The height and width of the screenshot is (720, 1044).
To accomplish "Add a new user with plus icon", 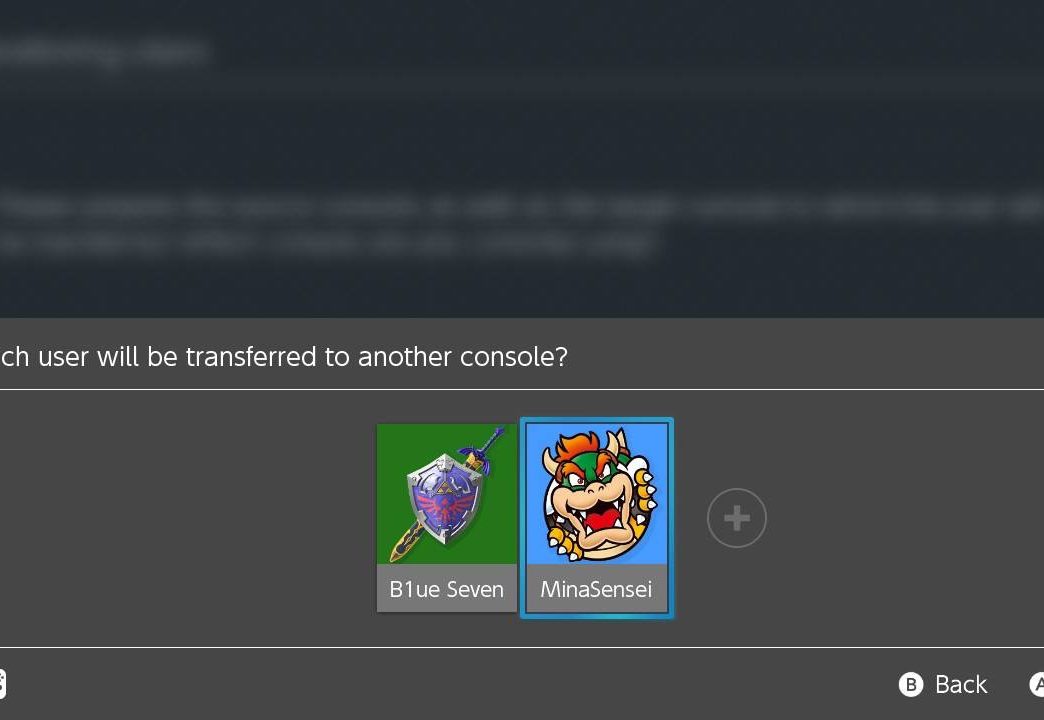I will tap(736, 518).
